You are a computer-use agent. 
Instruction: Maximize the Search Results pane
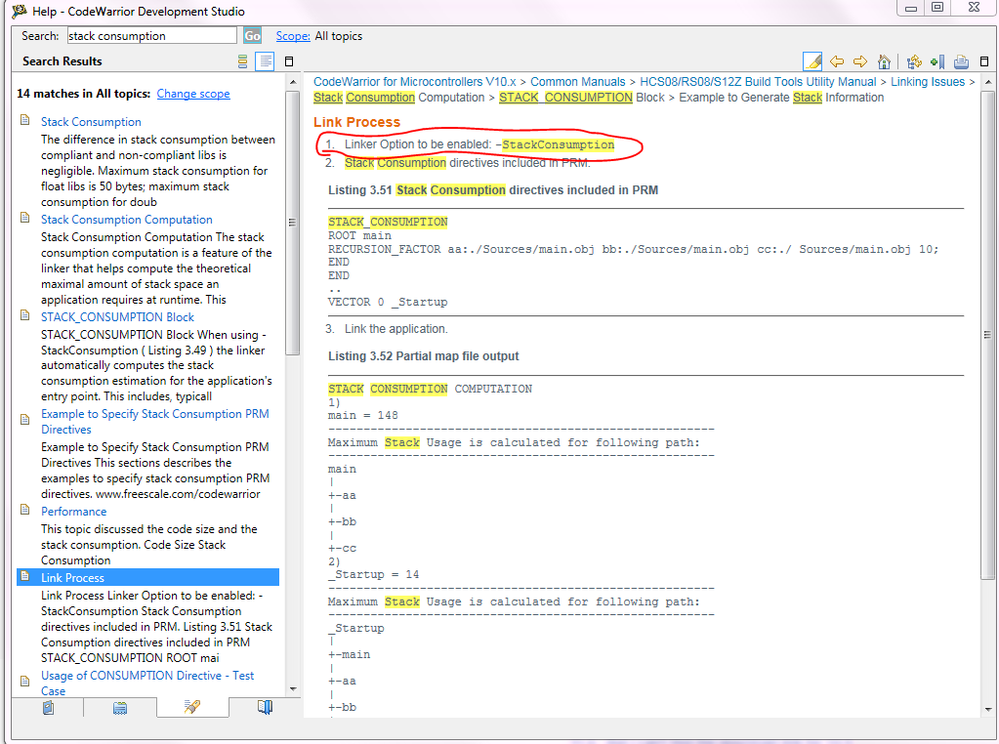coord(289,61)
